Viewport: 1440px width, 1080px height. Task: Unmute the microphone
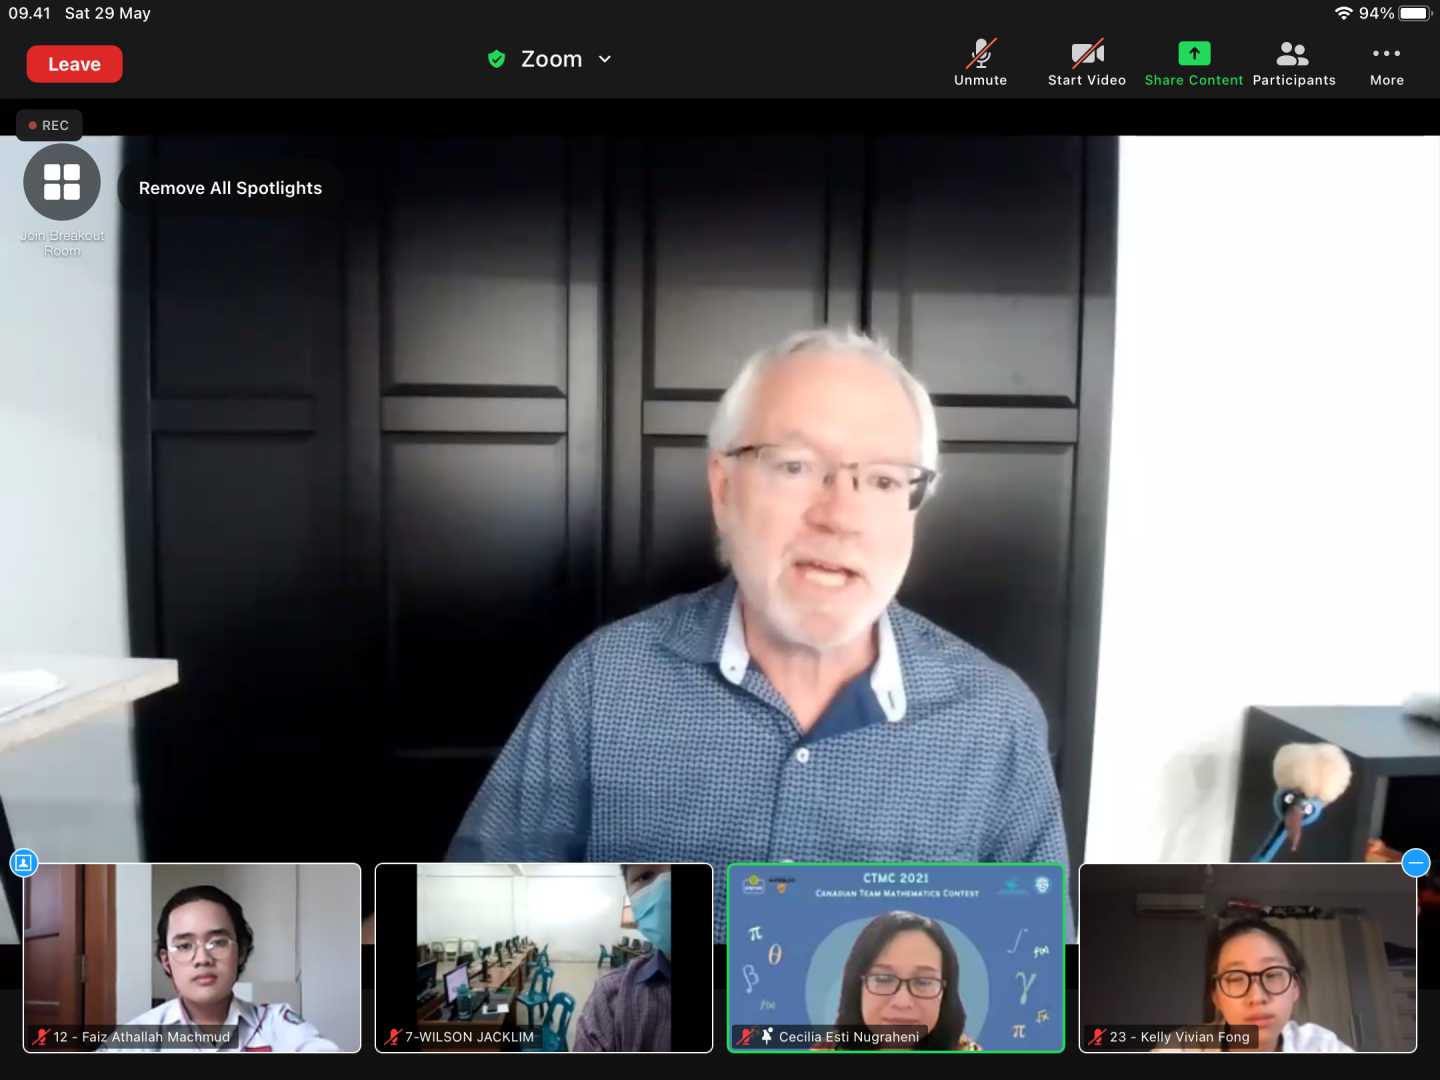980,62
